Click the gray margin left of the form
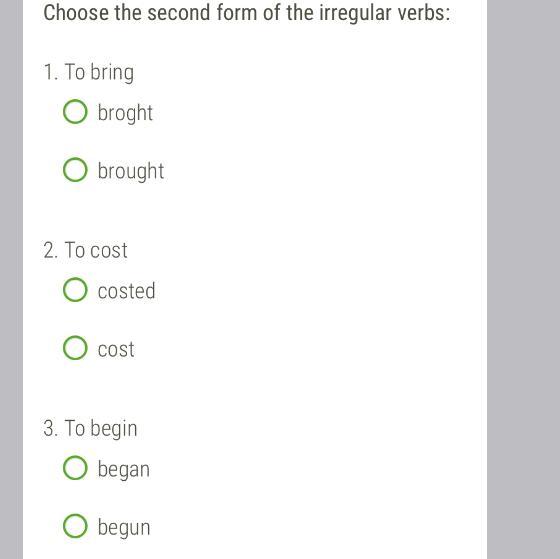 pos(11,279)
